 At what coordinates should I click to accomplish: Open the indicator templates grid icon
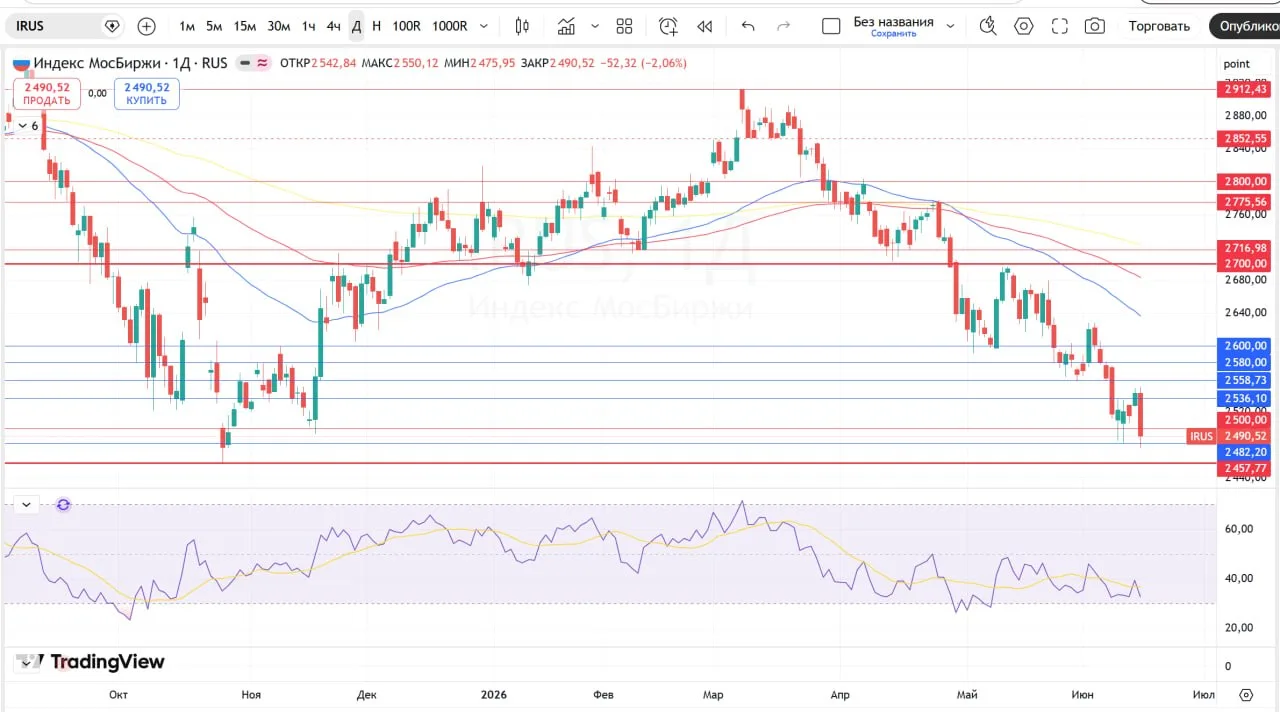pos(625,26)
